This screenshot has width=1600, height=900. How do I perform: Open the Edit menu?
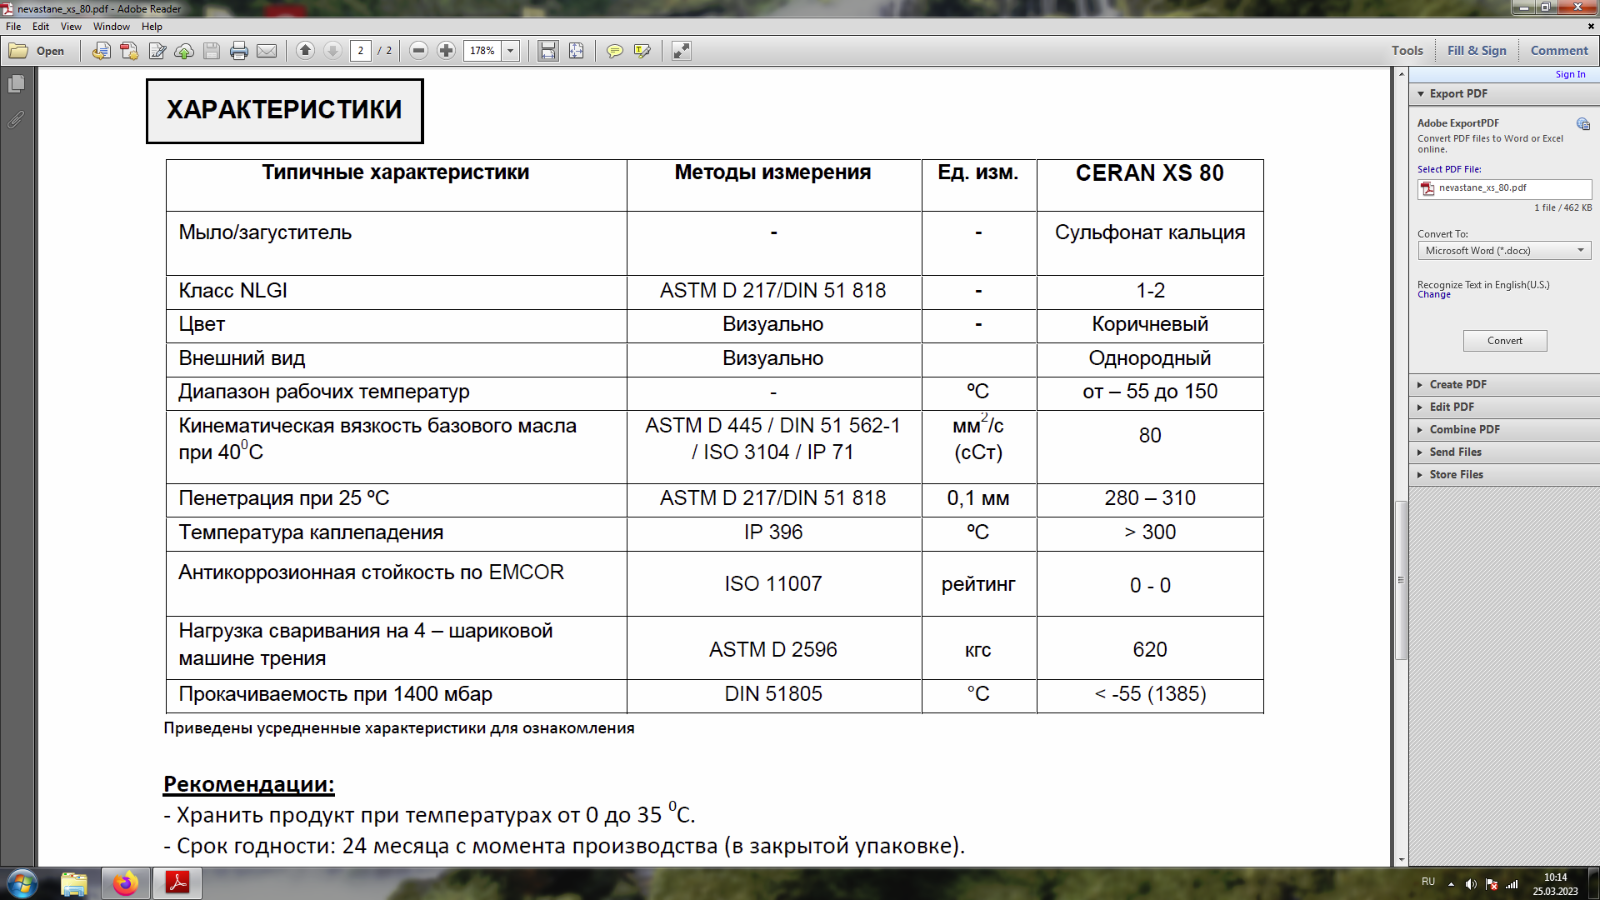(41, 27)
